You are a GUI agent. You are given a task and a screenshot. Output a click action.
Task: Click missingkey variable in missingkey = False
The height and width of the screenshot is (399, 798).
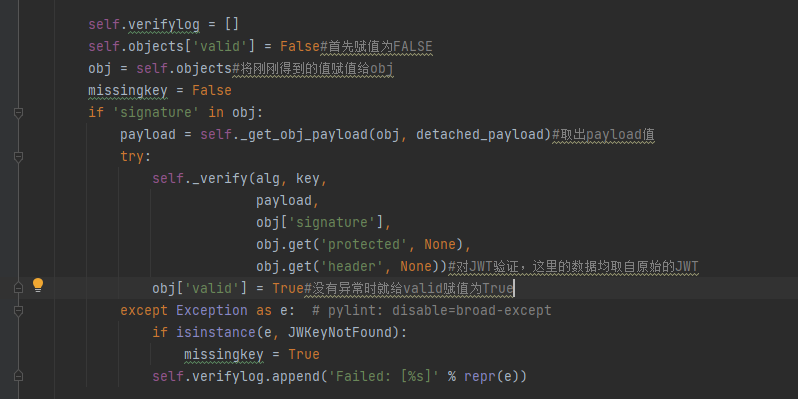[x=128, y=91]
